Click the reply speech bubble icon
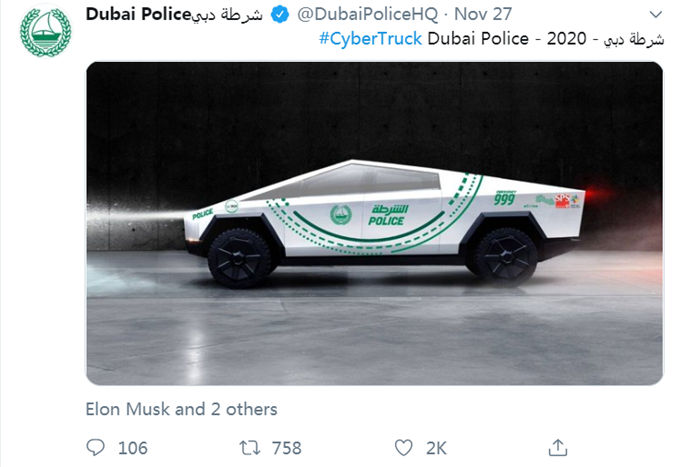680x467 pixels. click(96, 447)
